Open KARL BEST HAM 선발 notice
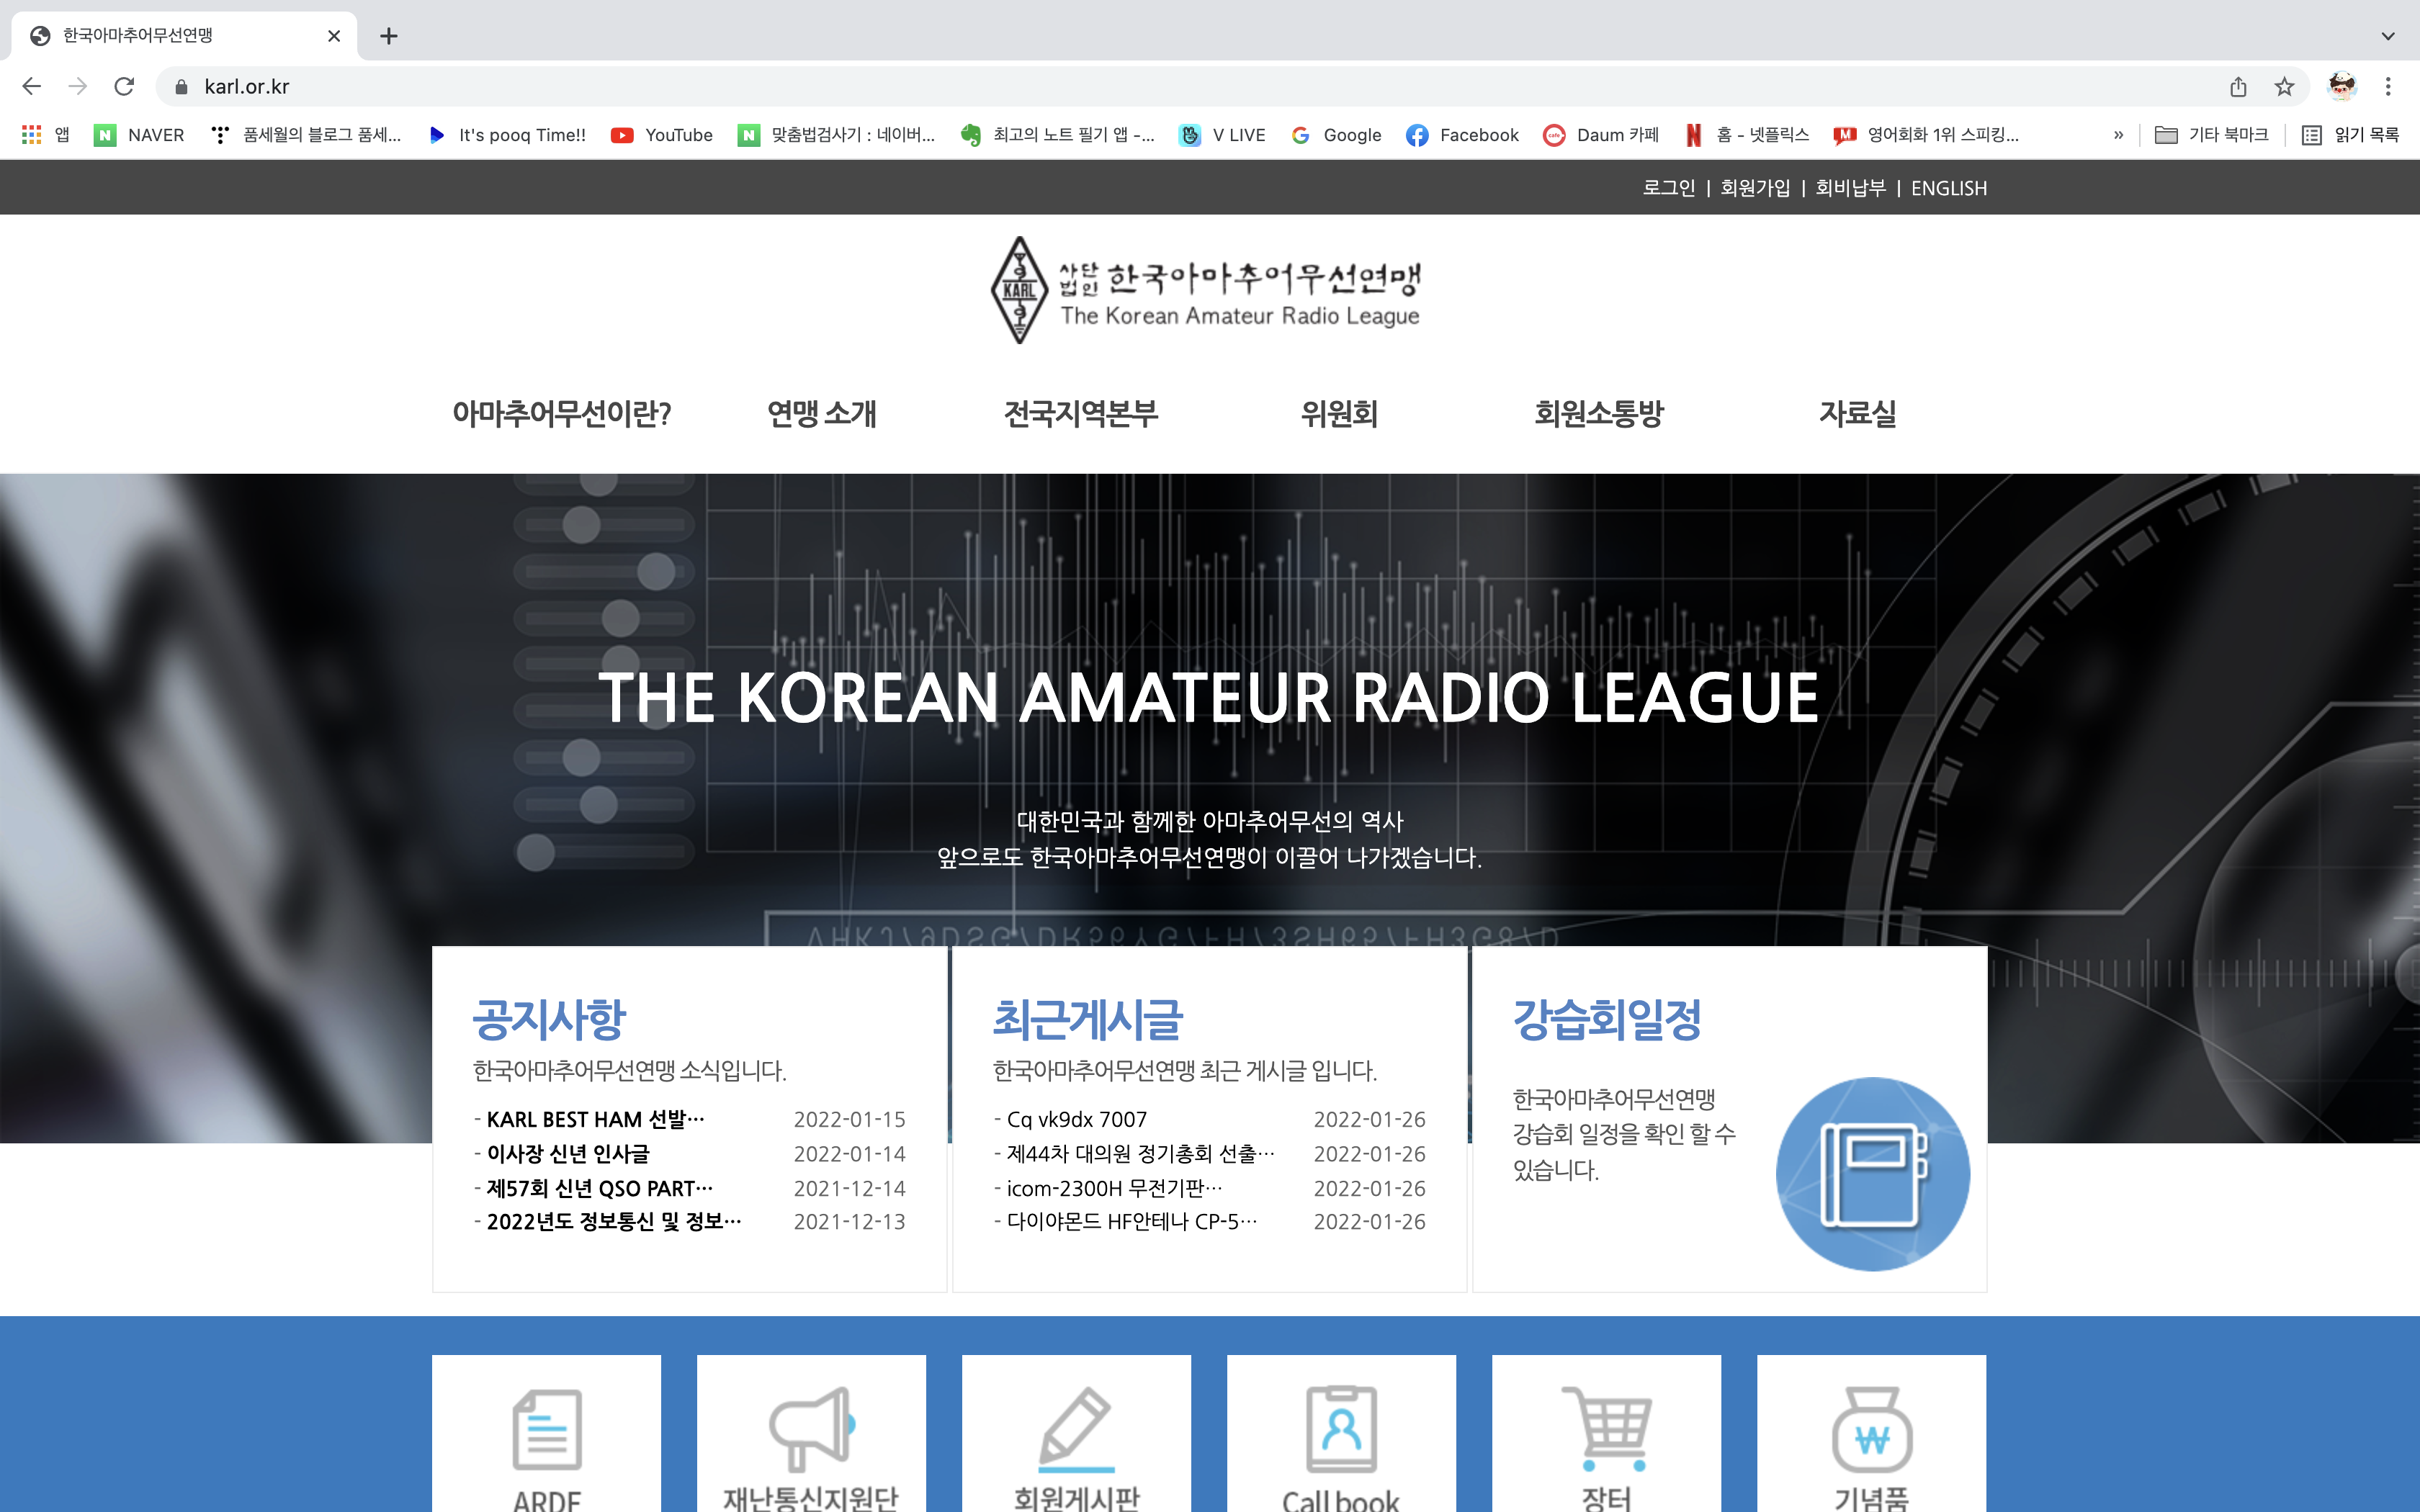The height and width of the screenshot is (1512, 2420). coord(595,1119)
